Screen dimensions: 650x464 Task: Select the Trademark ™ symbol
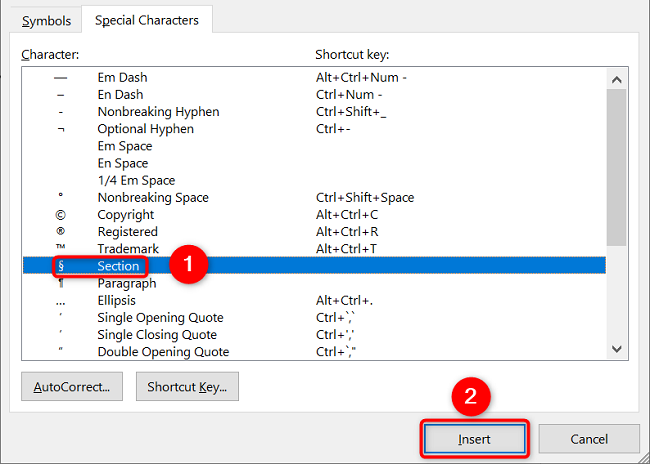pos(128,249)
